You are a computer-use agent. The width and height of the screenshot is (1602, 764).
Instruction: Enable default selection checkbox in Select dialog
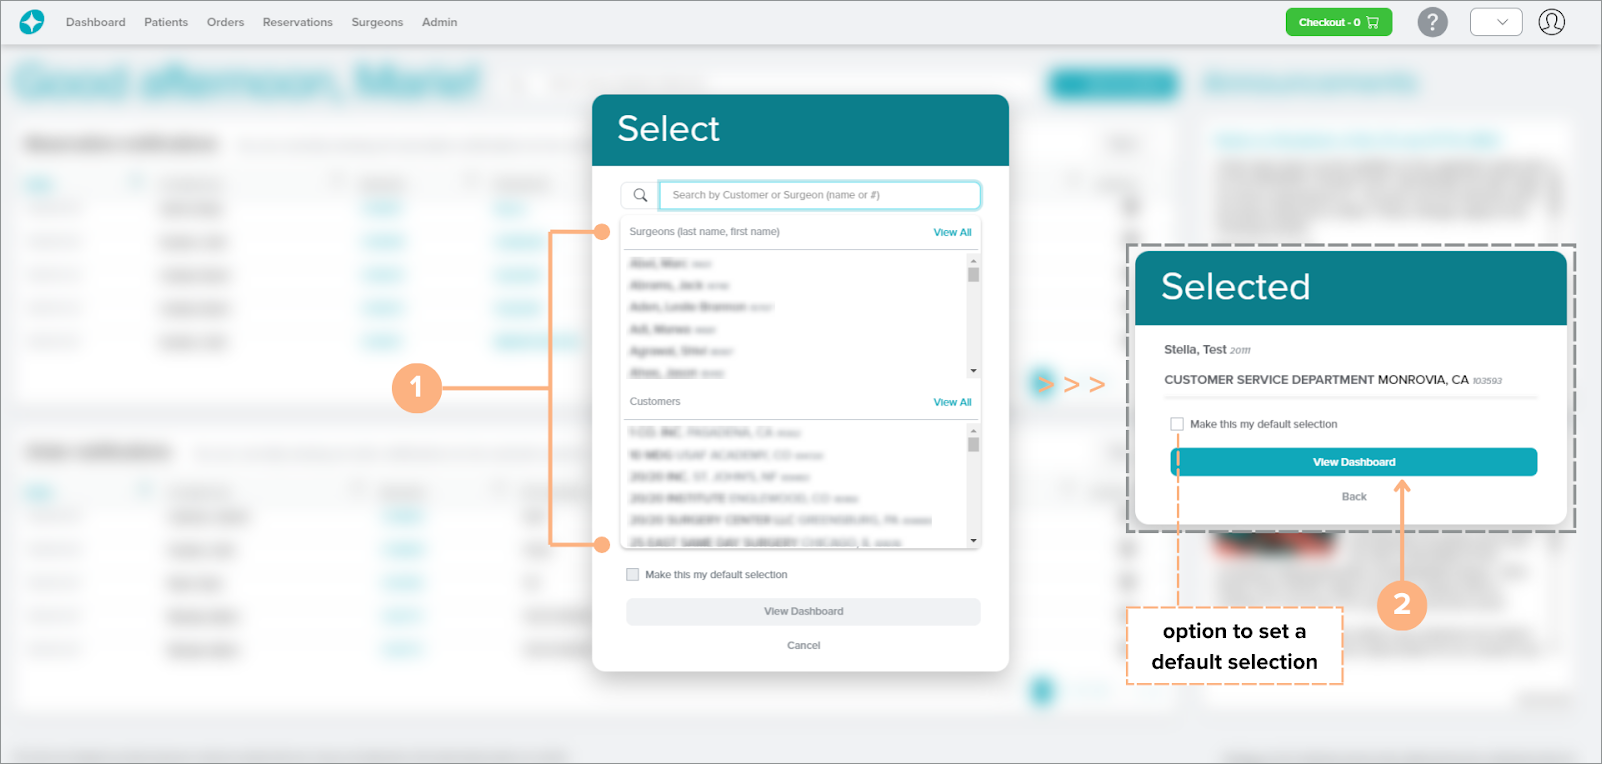pyautogui.click(x=633, y=575)
